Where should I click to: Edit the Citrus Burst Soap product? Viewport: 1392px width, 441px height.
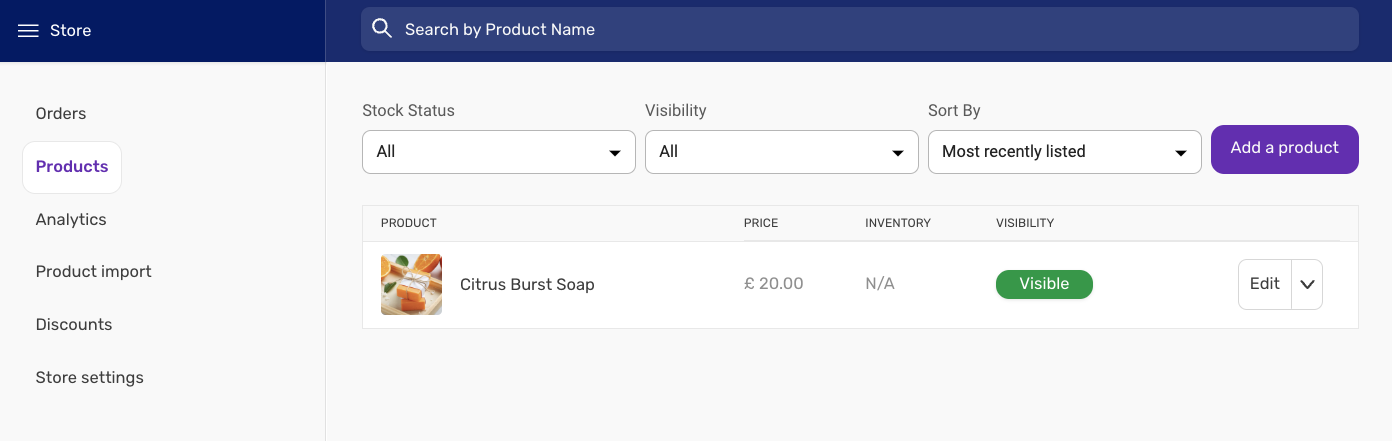[x=1265, y=284]
